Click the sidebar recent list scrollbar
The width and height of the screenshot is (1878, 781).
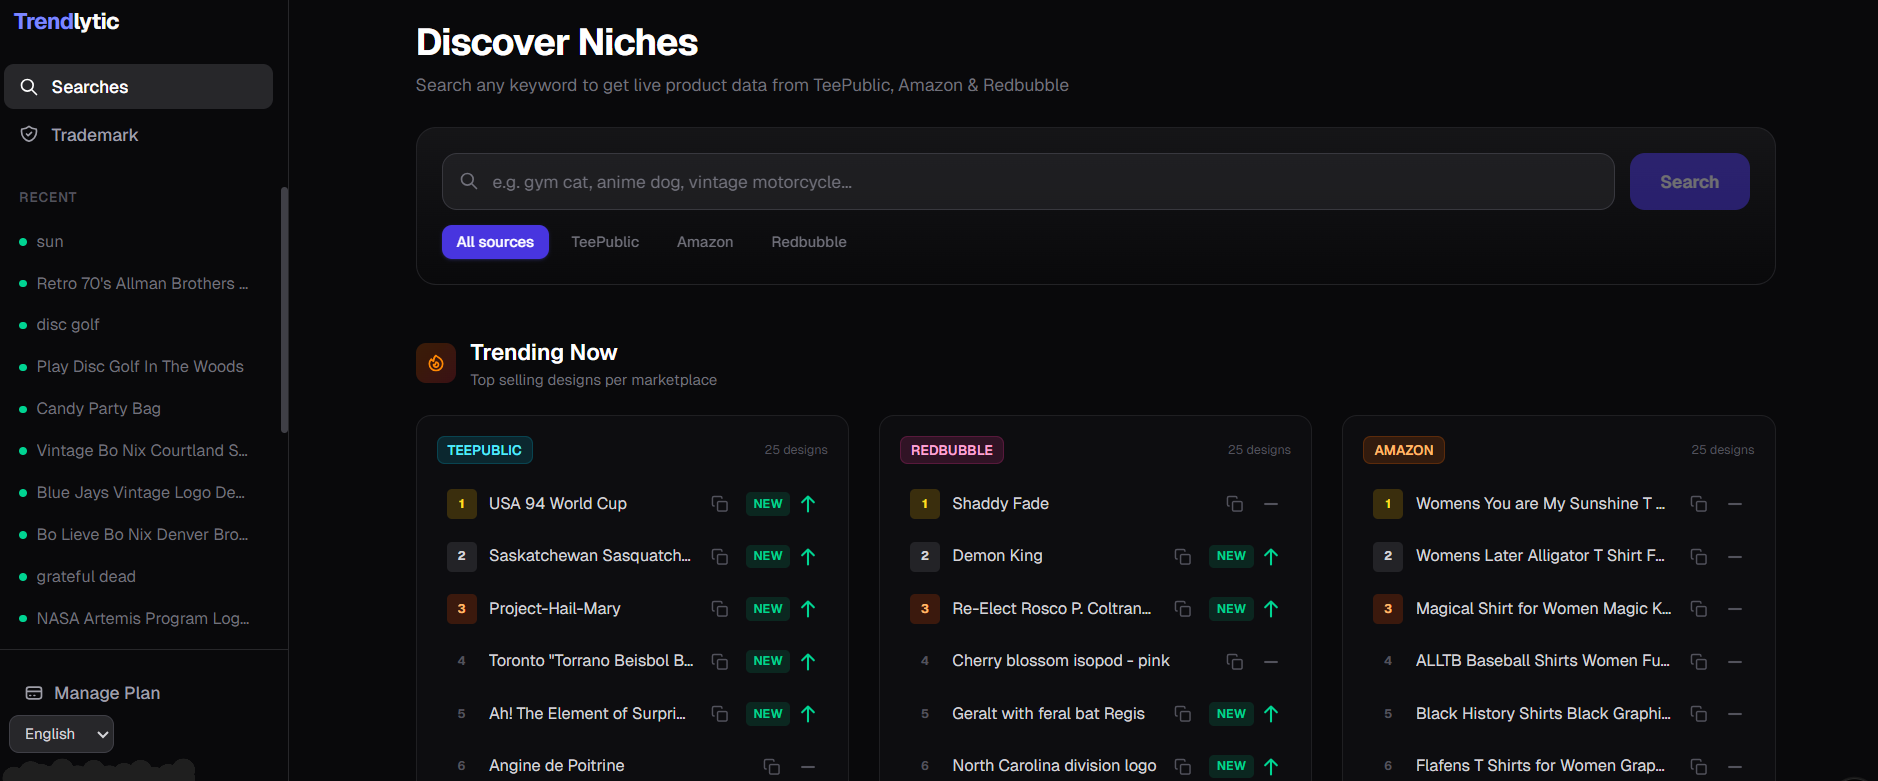pyautogui.click(x=284, y=310)
